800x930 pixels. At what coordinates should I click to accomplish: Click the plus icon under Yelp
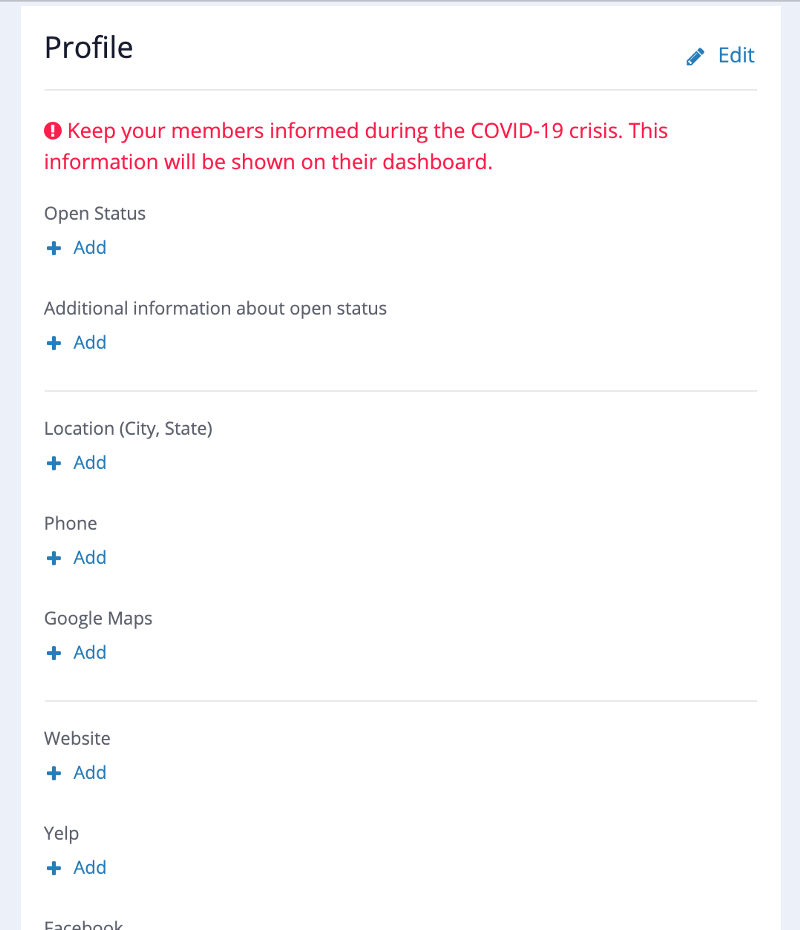coord(54,868)
